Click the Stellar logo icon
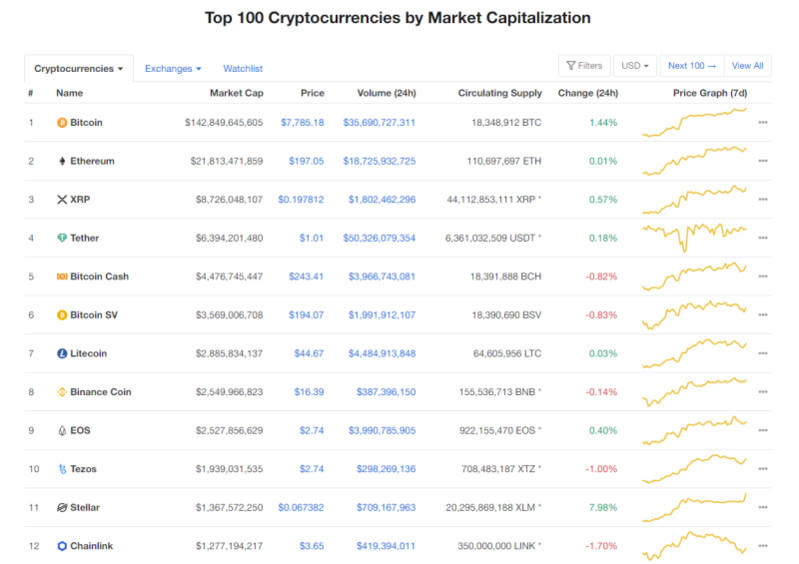This screenshot has height=564, width=799. pyautogui.click(x=62, y=508)
